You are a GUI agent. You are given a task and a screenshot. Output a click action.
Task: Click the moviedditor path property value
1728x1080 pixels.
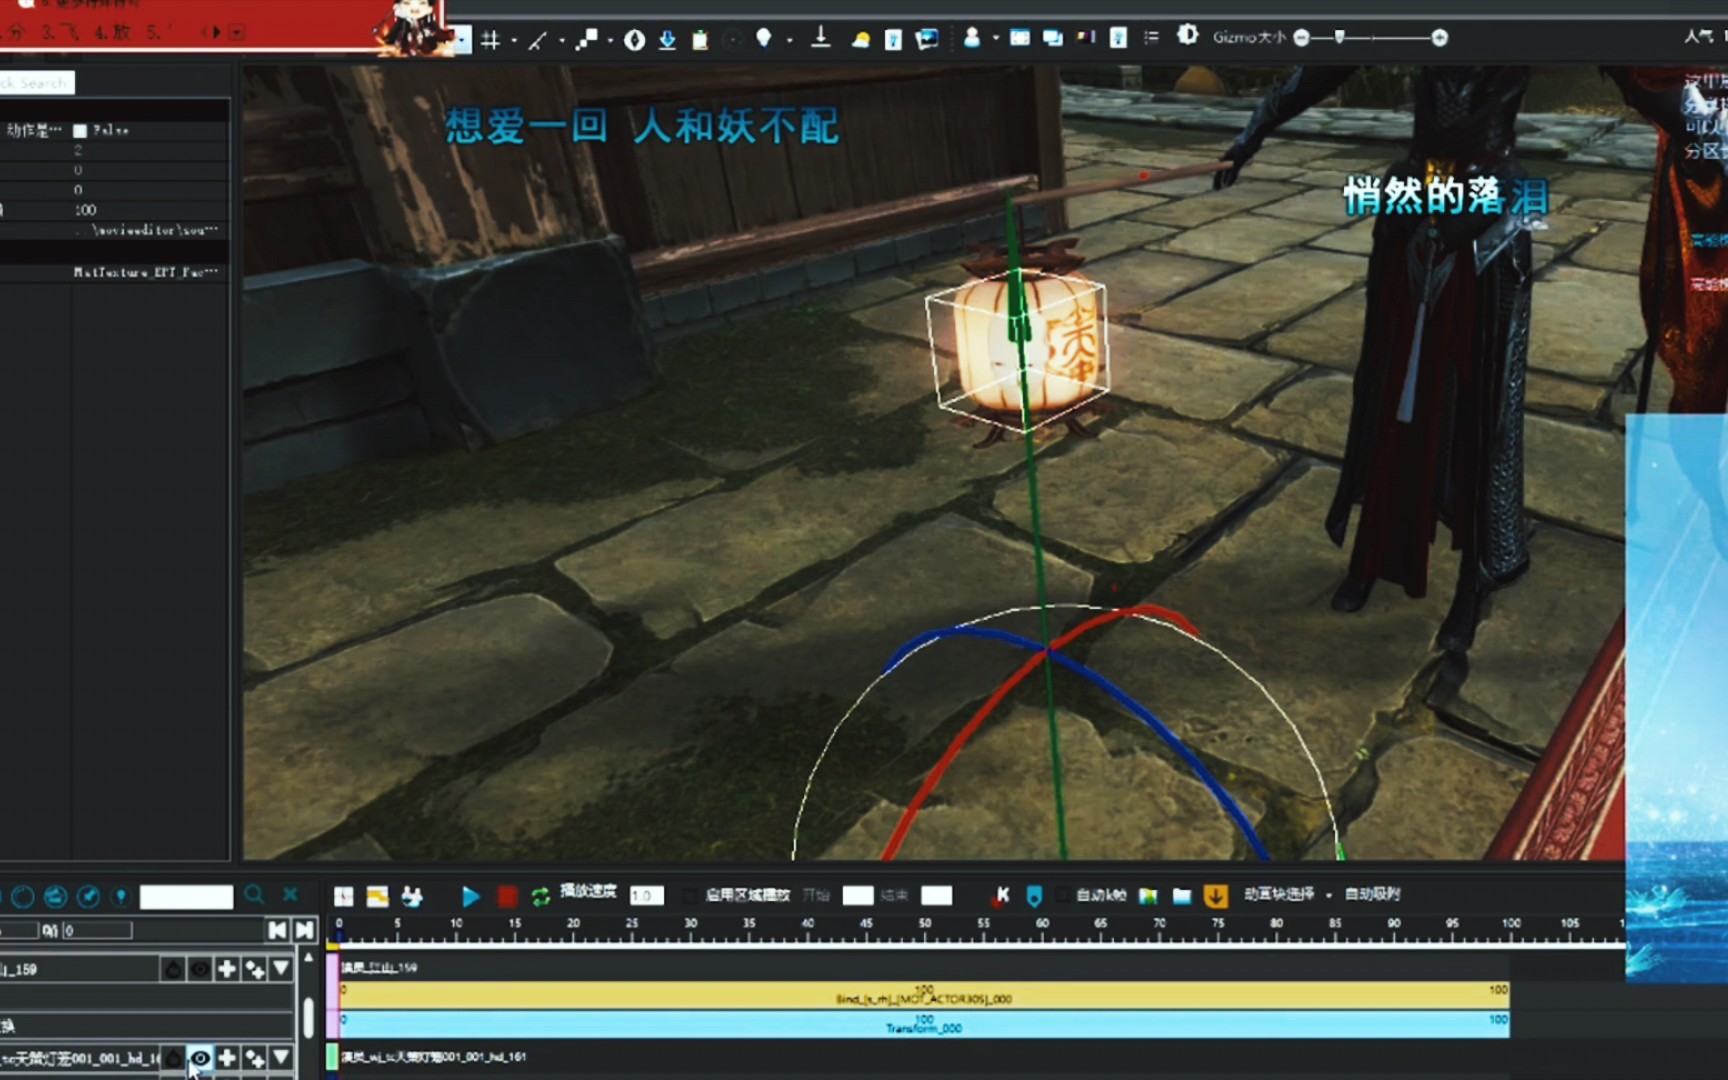146,230
